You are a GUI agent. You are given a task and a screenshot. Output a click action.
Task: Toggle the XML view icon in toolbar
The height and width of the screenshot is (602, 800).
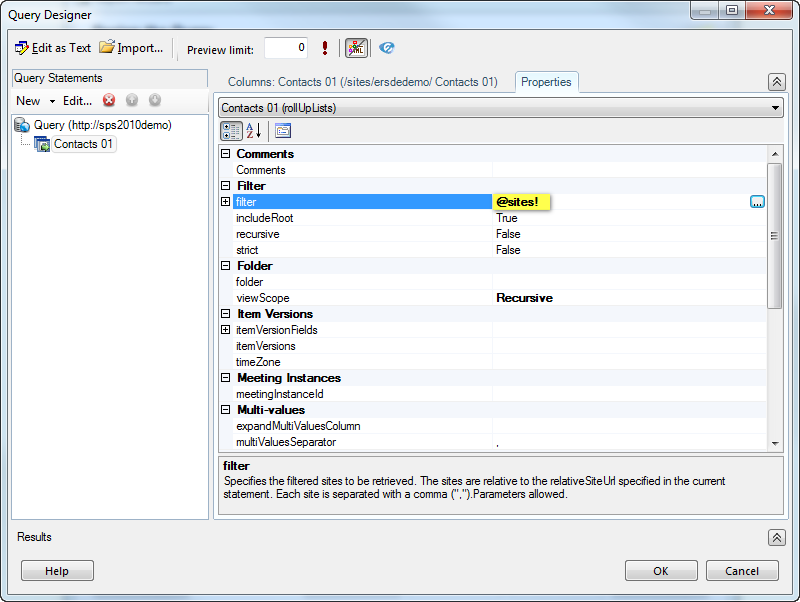[356, 48]
